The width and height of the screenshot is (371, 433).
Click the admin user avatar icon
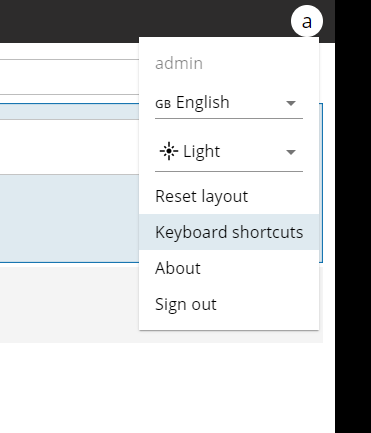(307, 21)
